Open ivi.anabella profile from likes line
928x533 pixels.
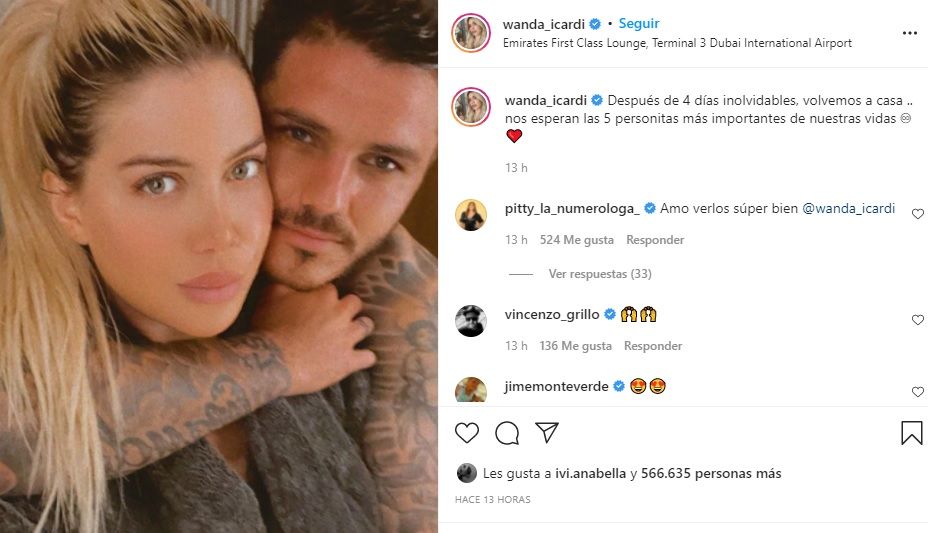coord(590,473)
